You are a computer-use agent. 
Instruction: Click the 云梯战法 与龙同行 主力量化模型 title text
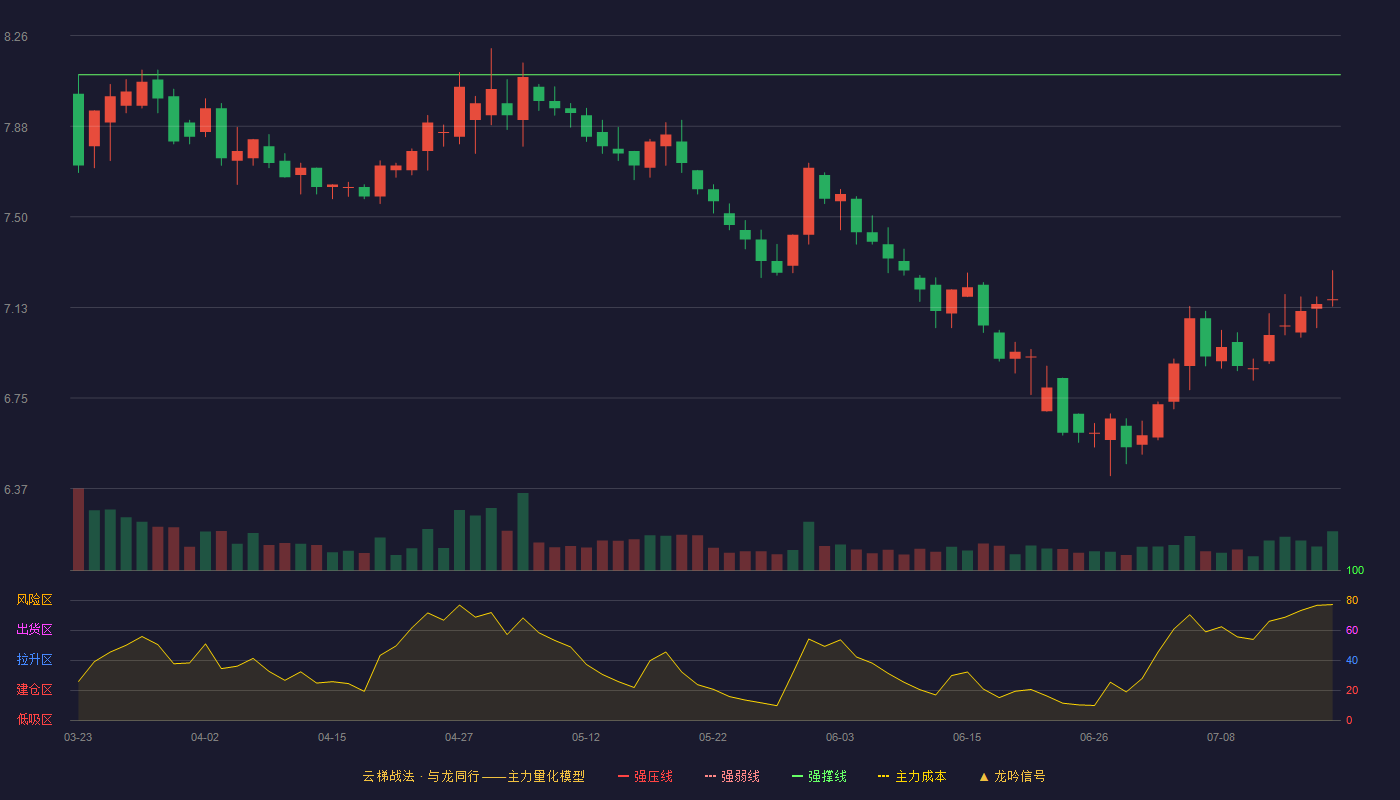pyautogui.click(x=474, y=776)
